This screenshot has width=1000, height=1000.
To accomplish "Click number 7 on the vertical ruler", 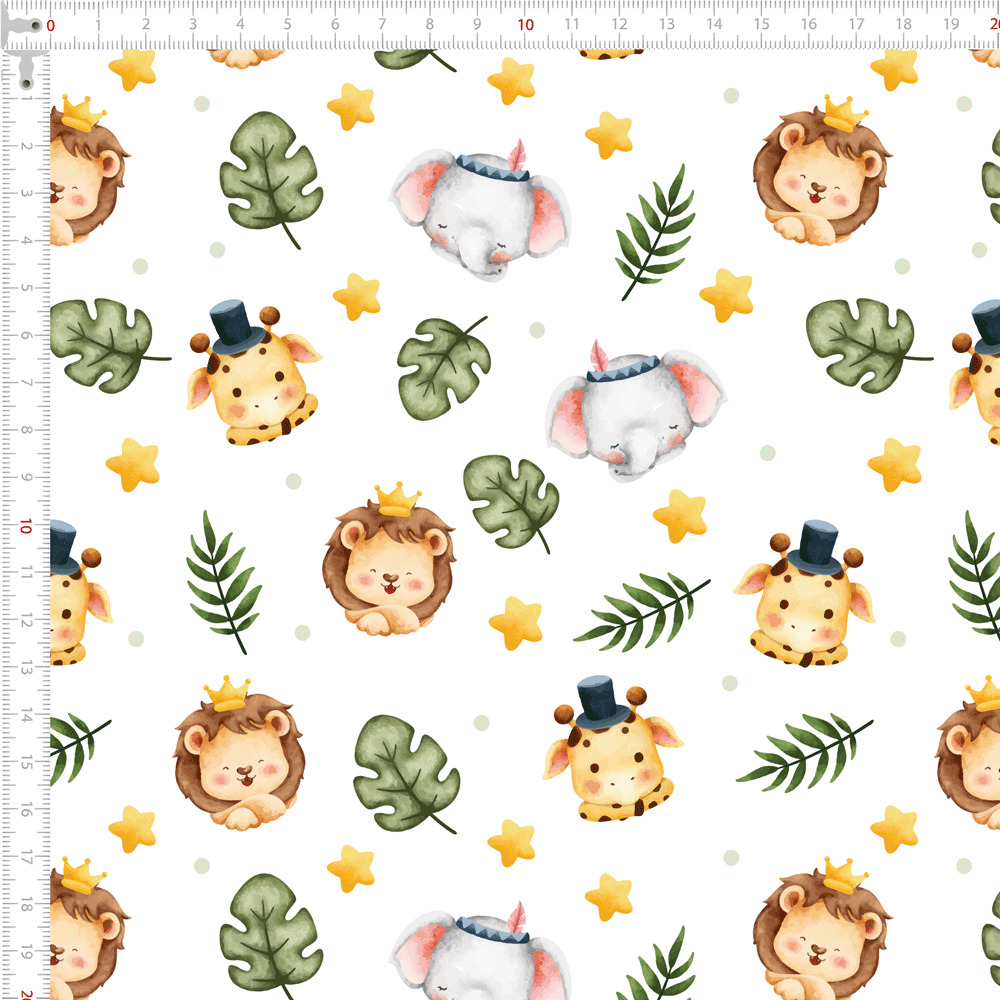I will [x=26, y=383].
